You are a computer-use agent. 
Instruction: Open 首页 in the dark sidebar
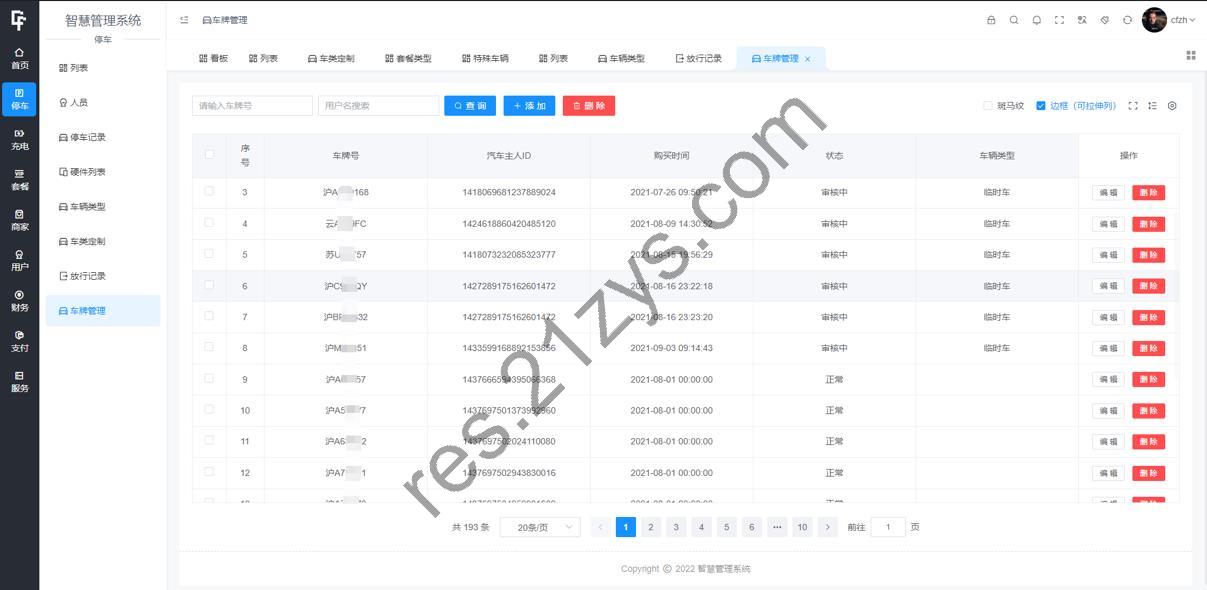click(19, 58)
